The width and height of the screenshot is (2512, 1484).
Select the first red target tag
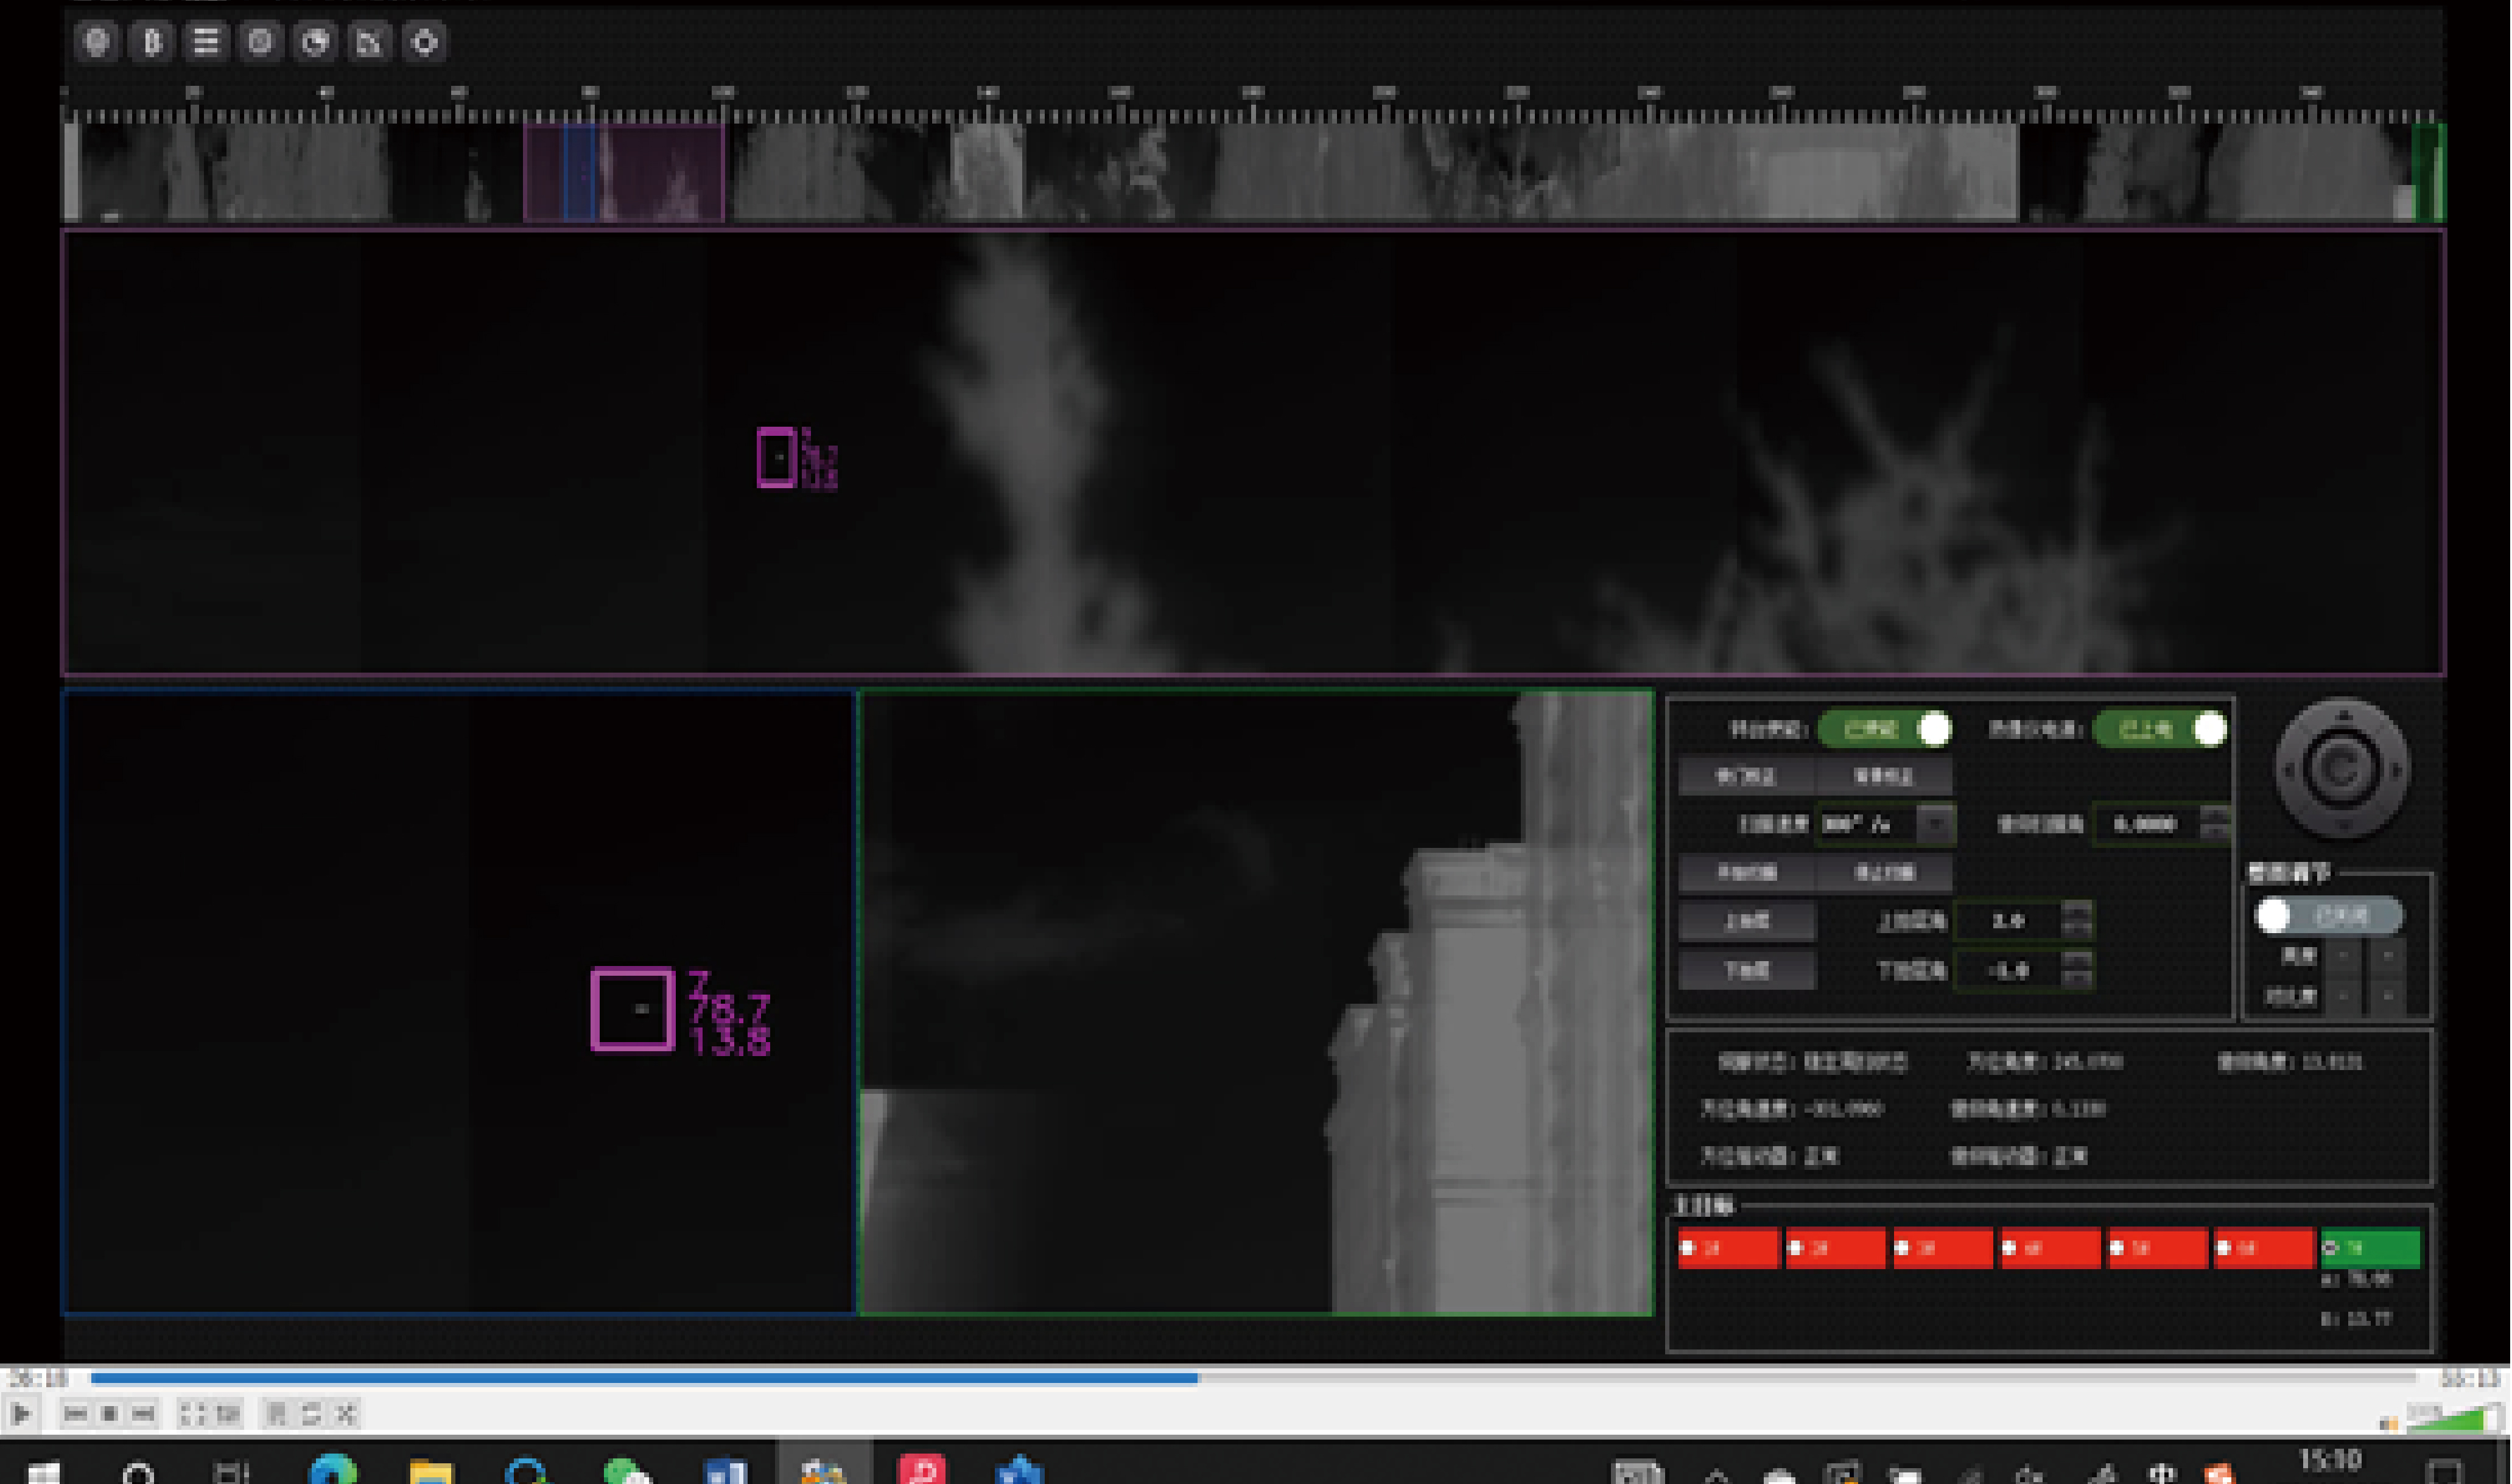(x=1728, y=1248)
